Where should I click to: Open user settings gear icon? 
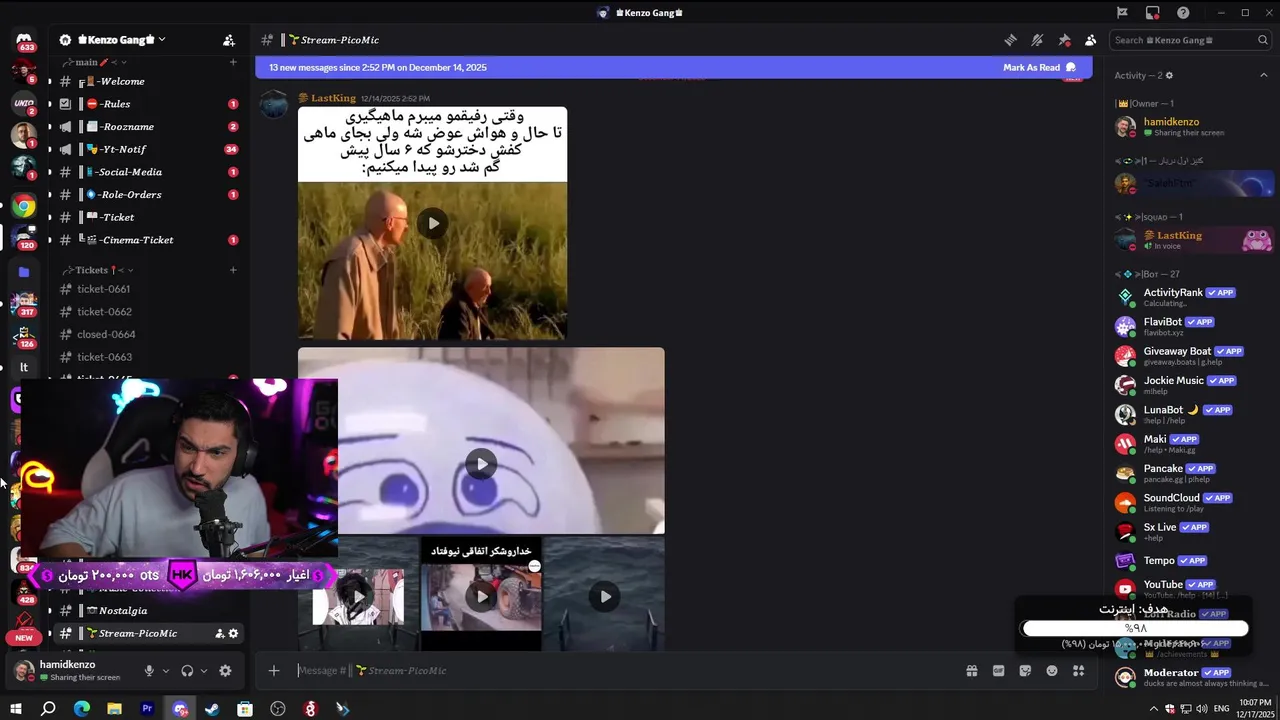(x=225, y=671)
